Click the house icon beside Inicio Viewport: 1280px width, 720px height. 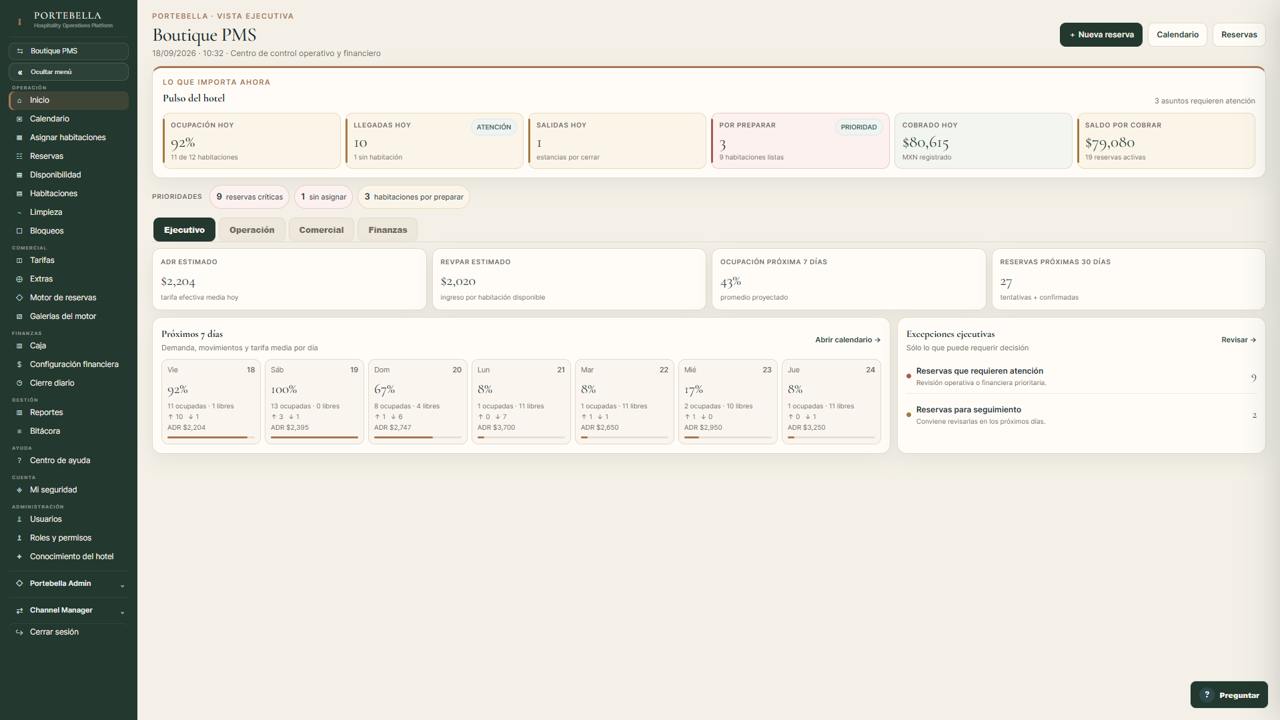point(19,100)
